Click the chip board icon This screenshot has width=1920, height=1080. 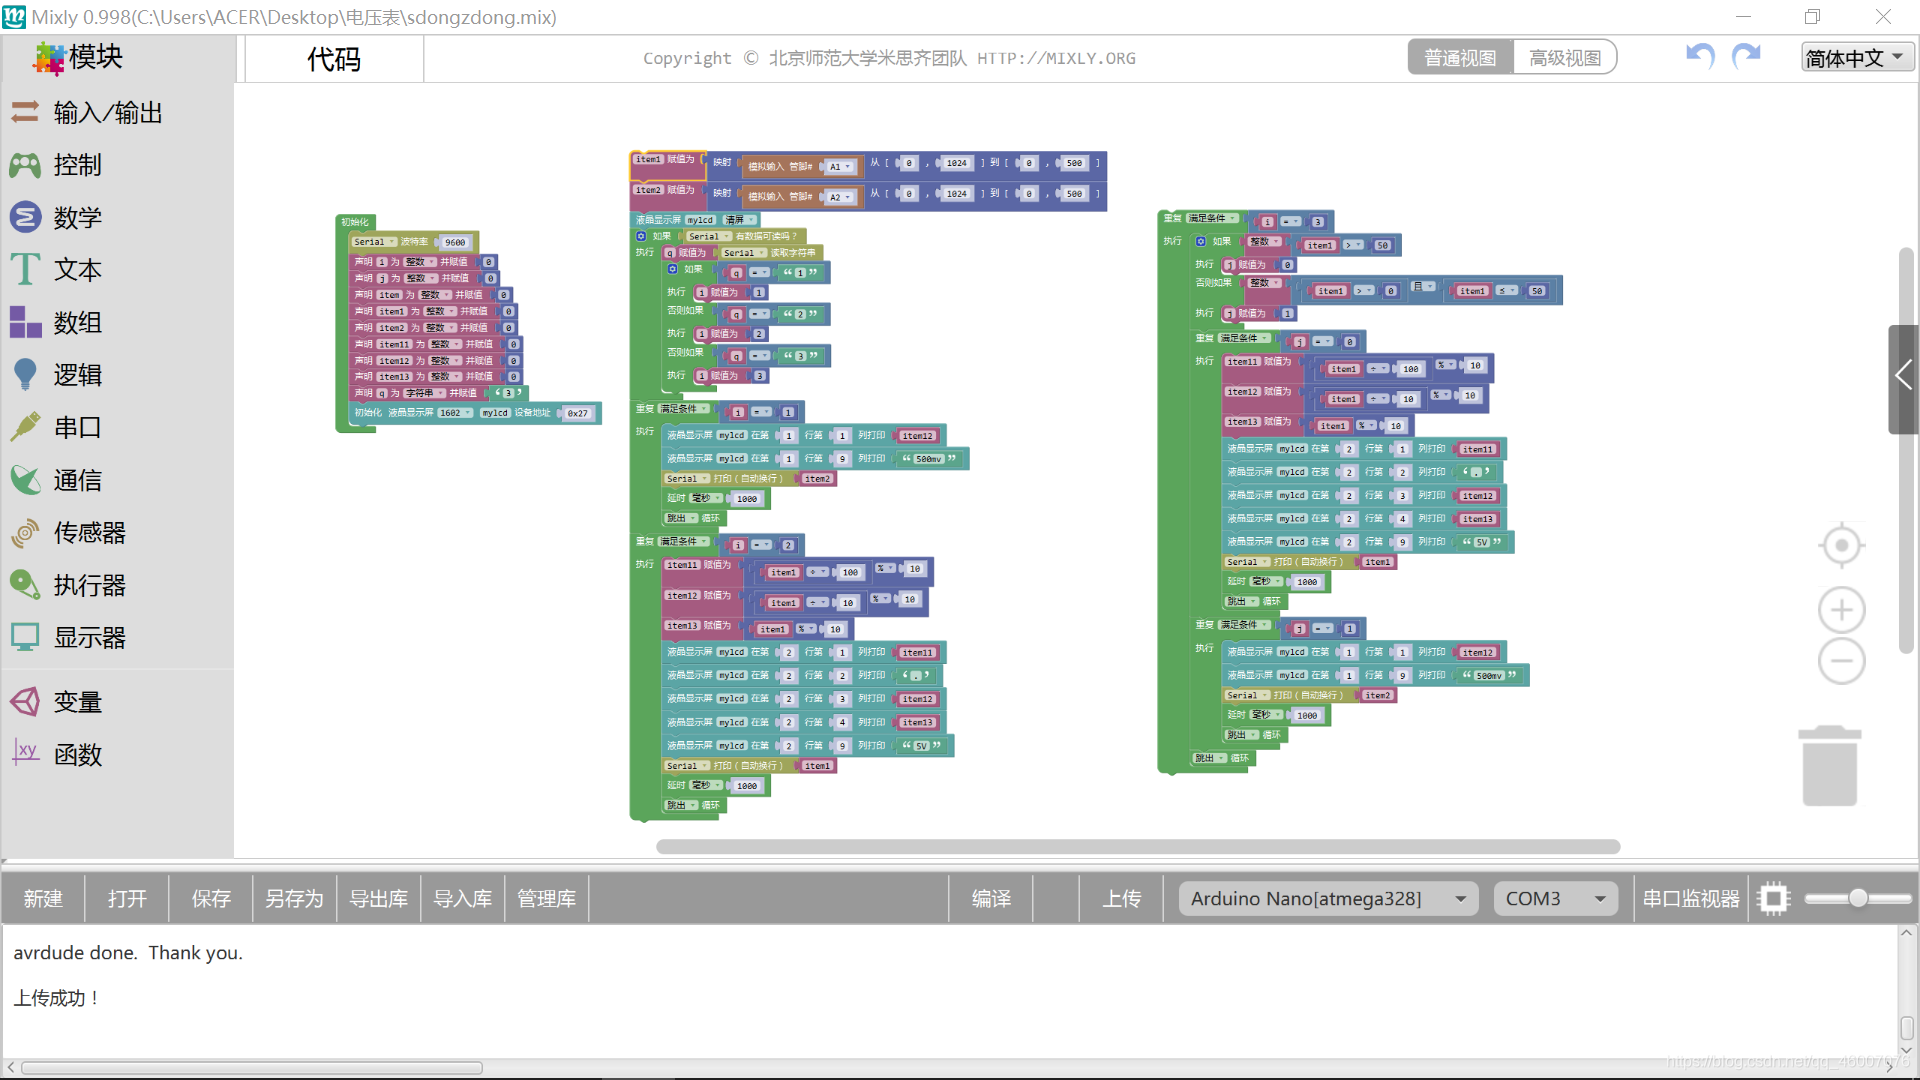point(1773,898)
